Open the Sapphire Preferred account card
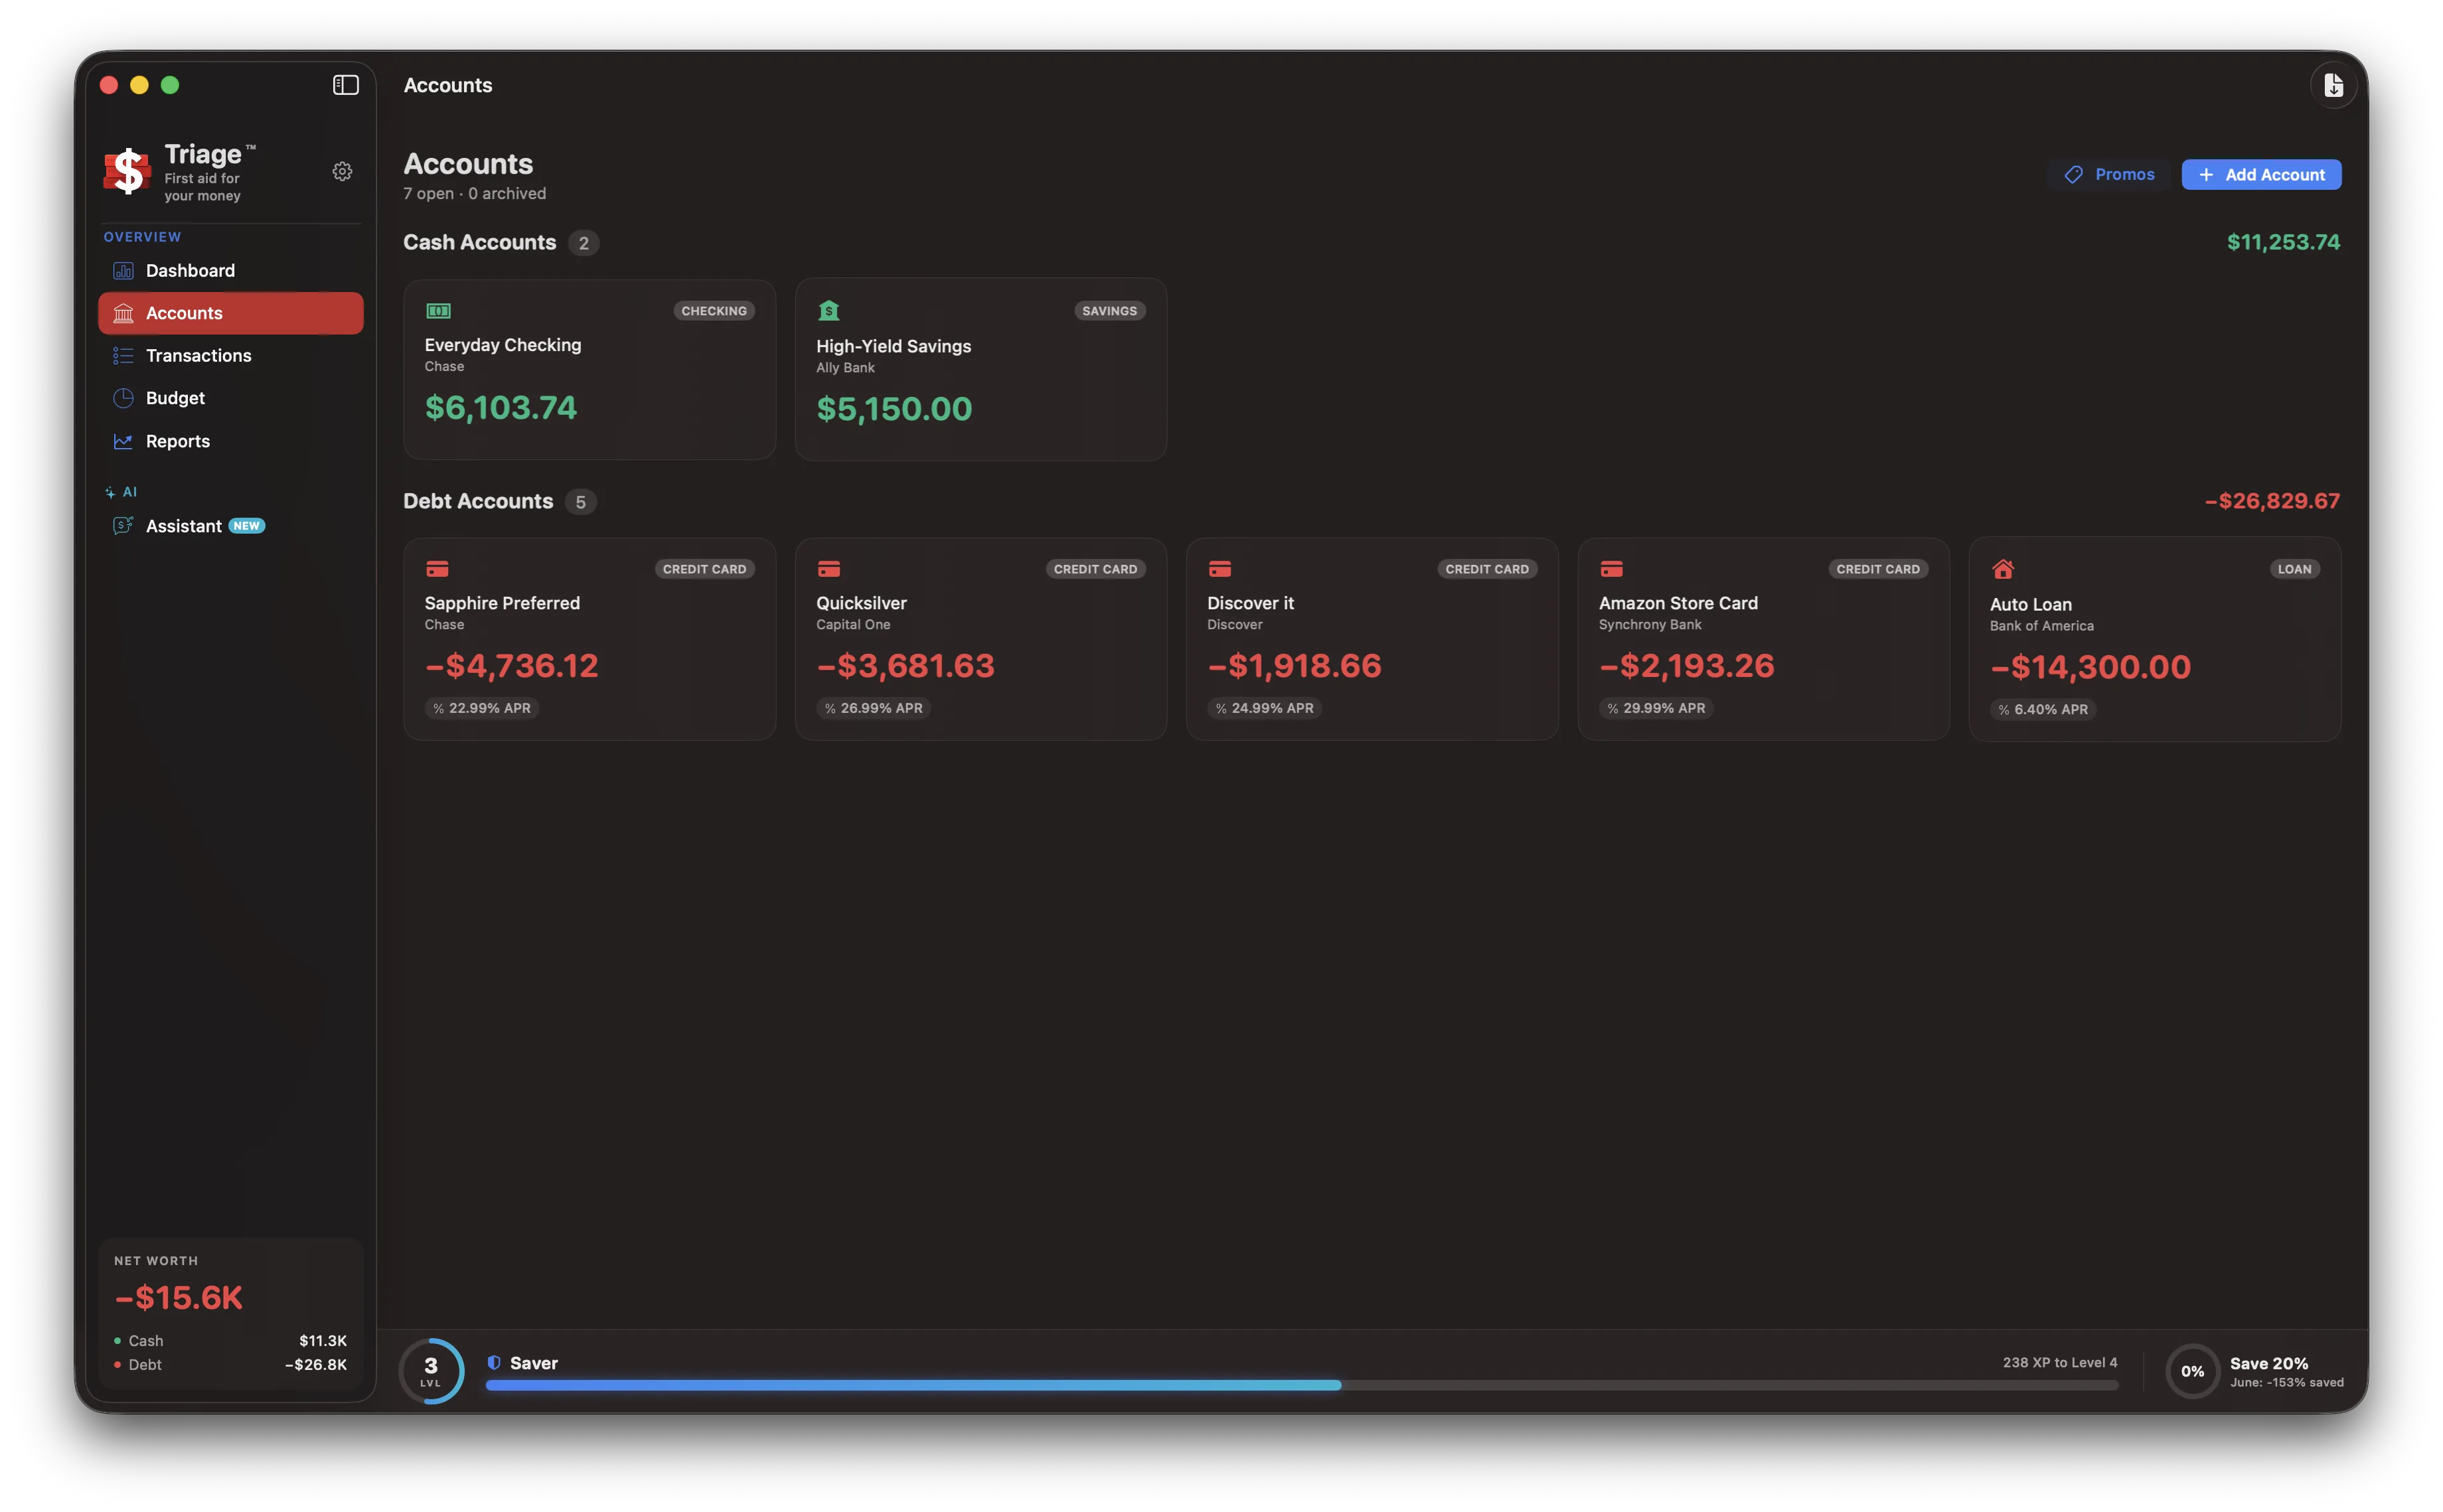 pyautogui.click(x=589, y=639)
